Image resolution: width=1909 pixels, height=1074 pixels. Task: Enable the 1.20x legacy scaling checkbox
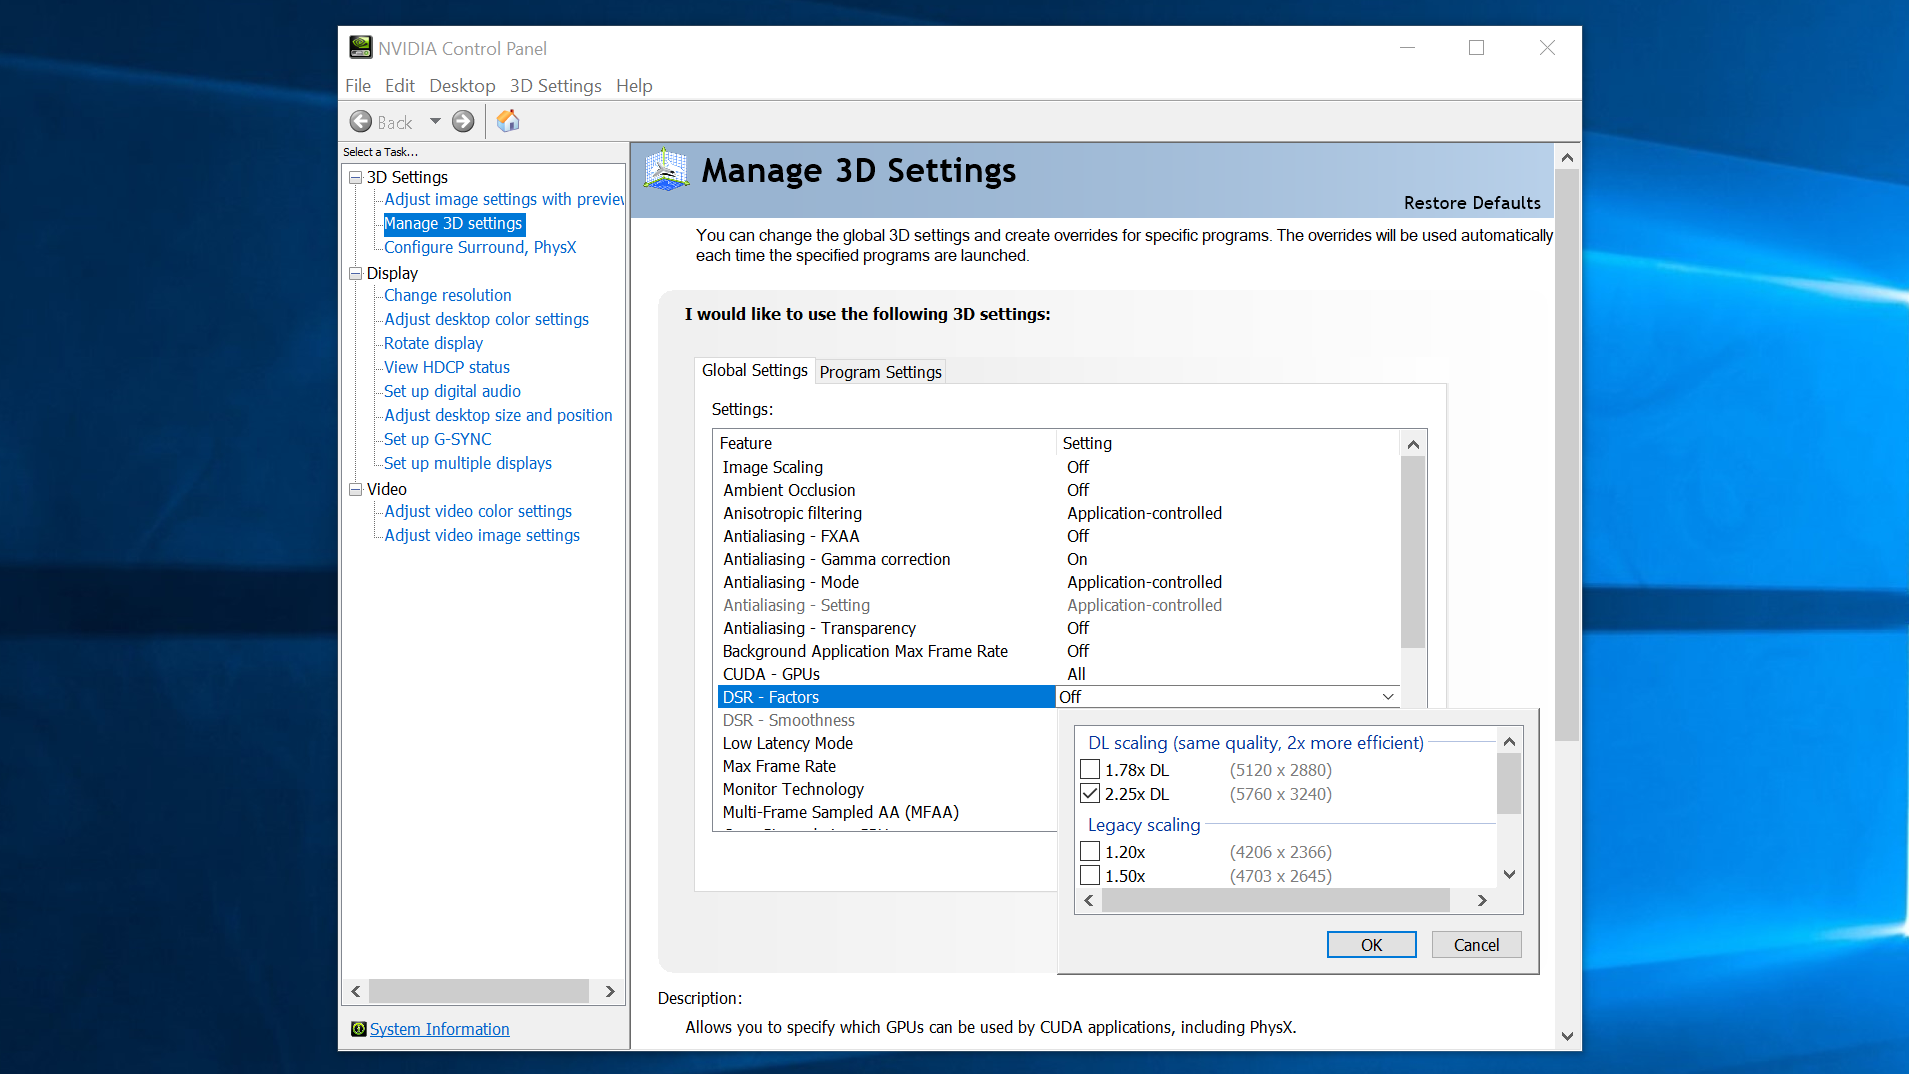pos(1090,852)
